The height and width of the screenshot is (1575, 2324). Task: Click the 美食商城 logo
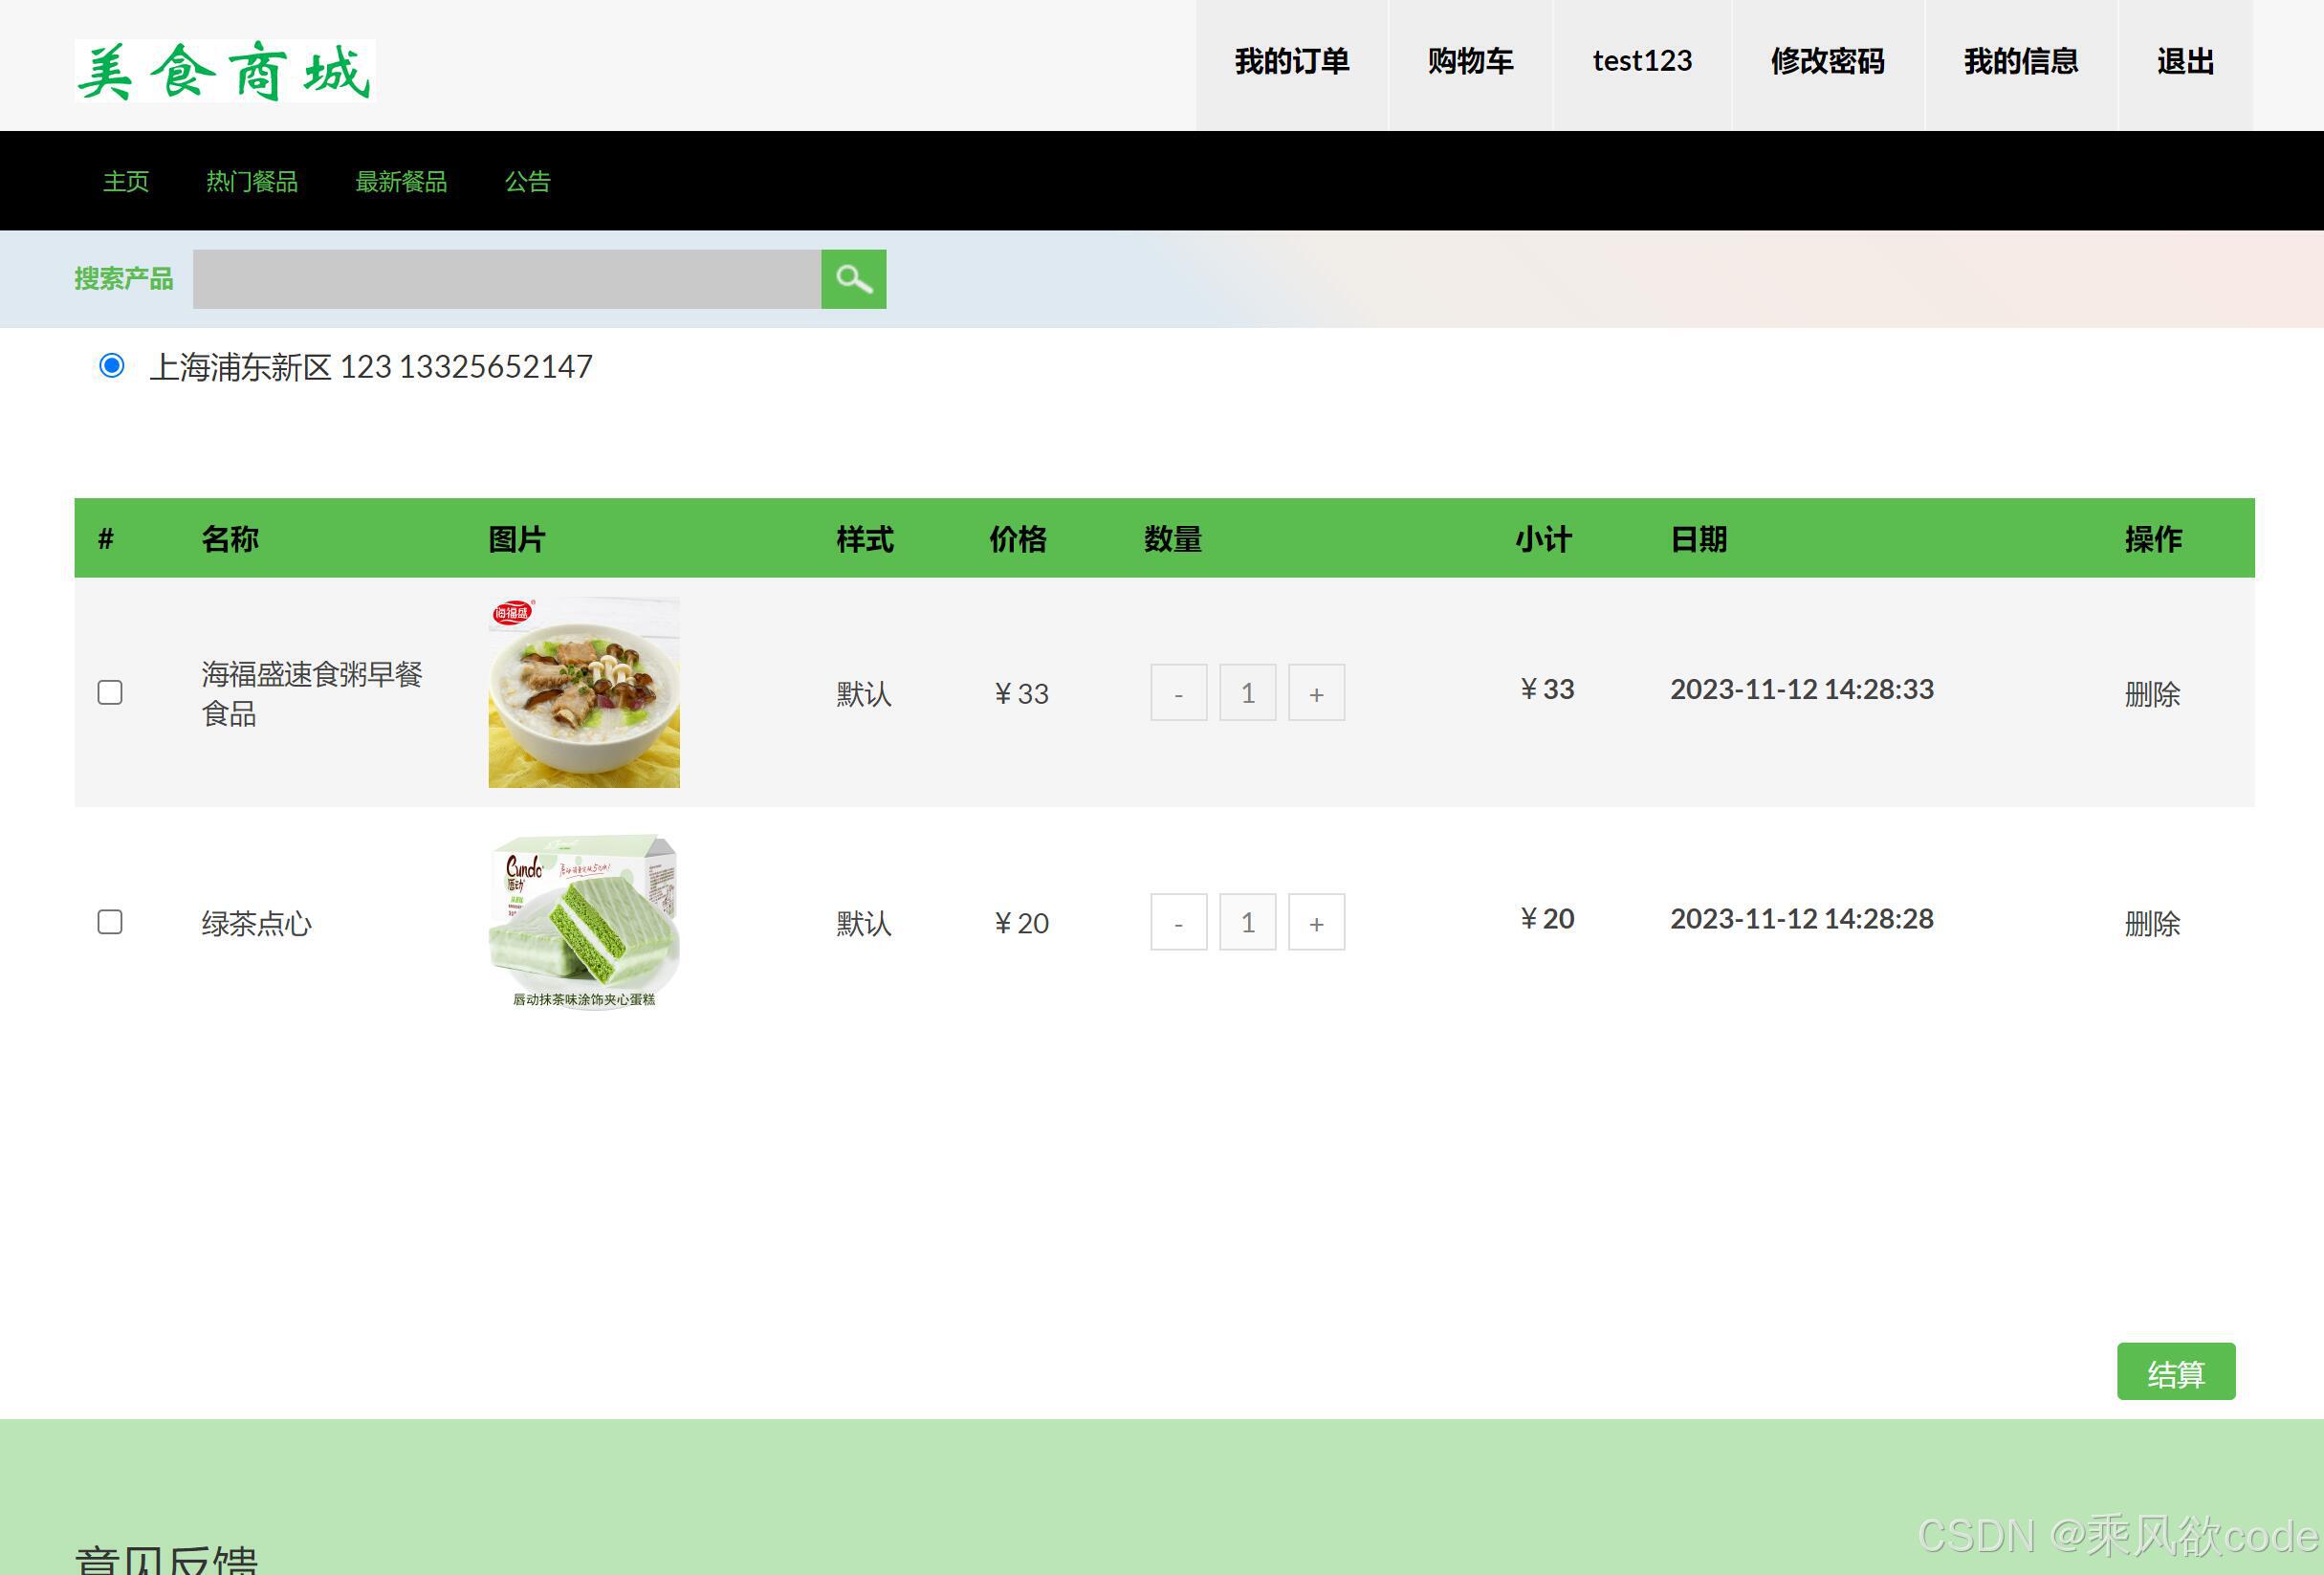click(x=225, y=71)
